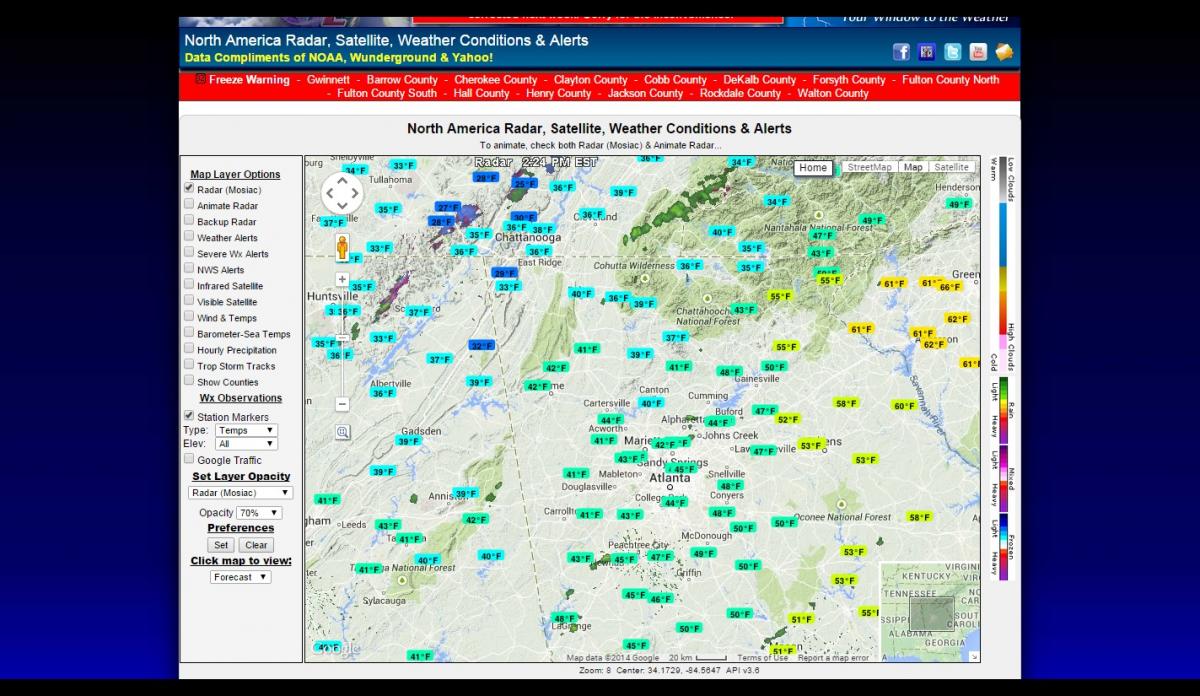
Task: Click the Home button on the map
Action: pyautogui.click(x=813, y=168)
